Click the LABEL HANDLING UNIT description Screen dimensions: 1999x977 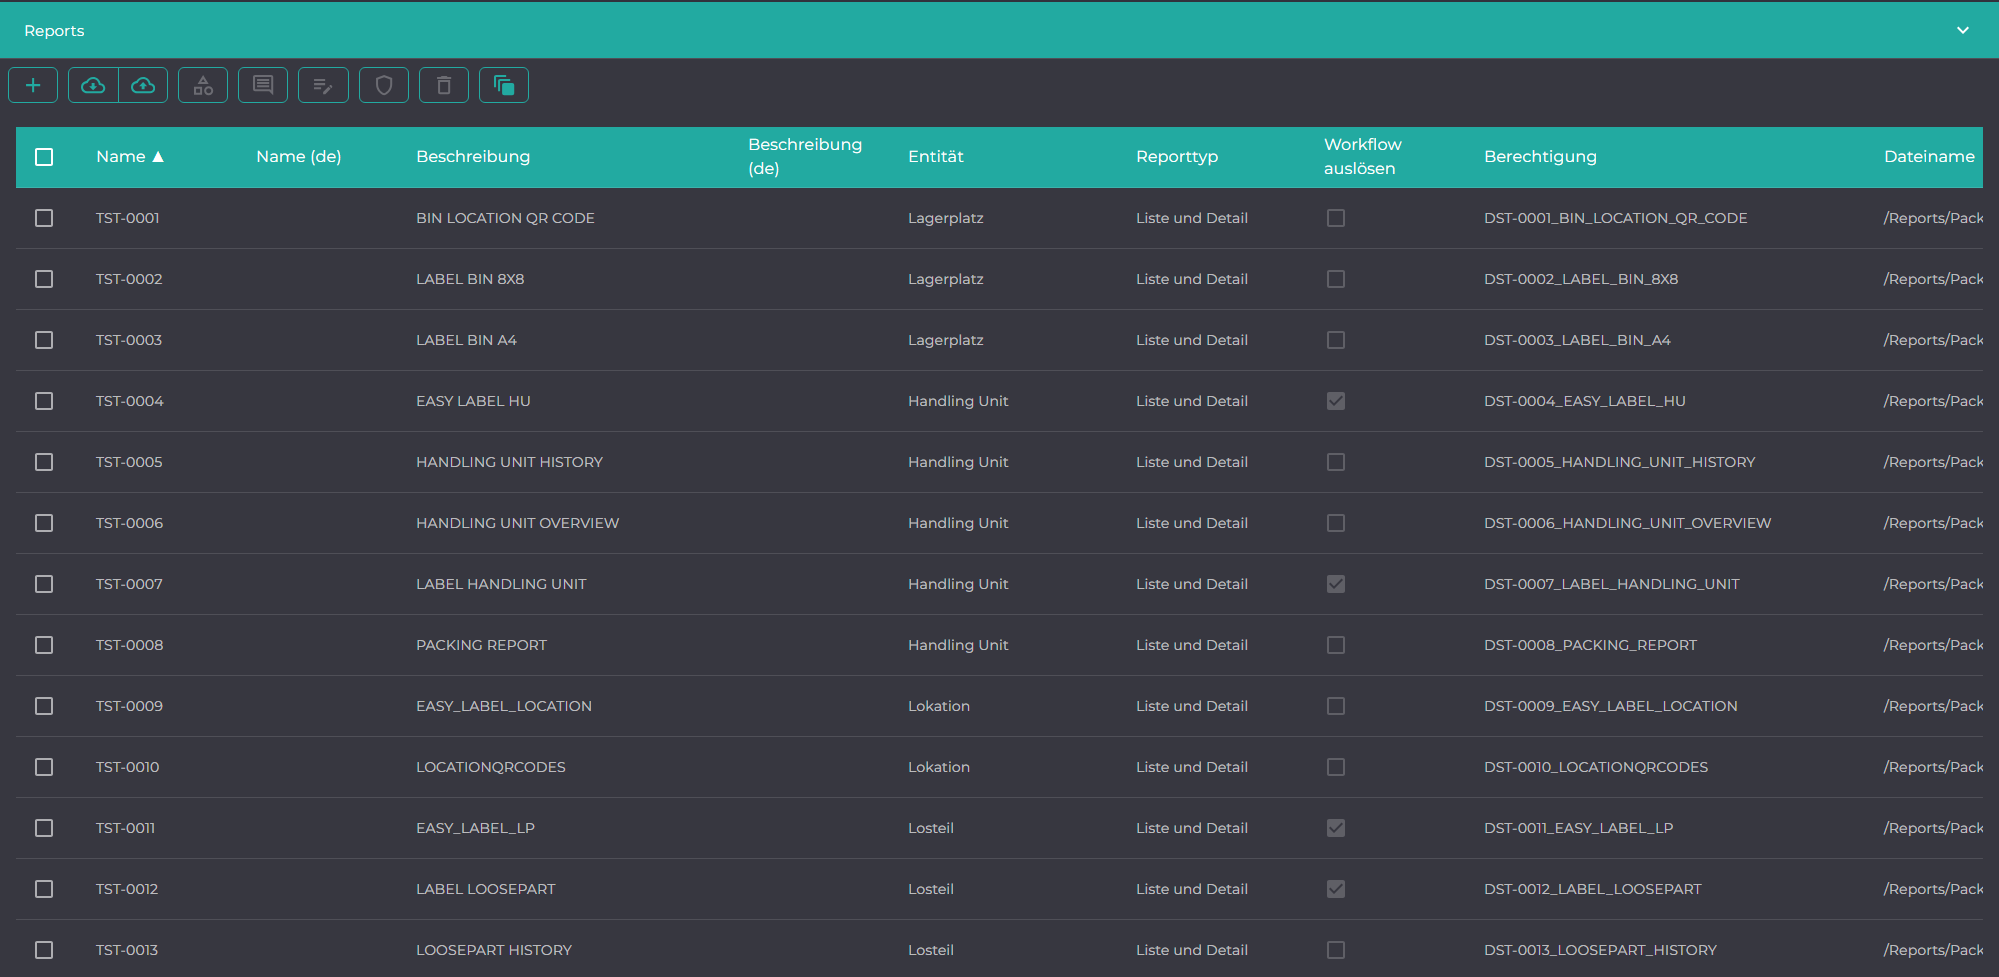click(501, 584)
